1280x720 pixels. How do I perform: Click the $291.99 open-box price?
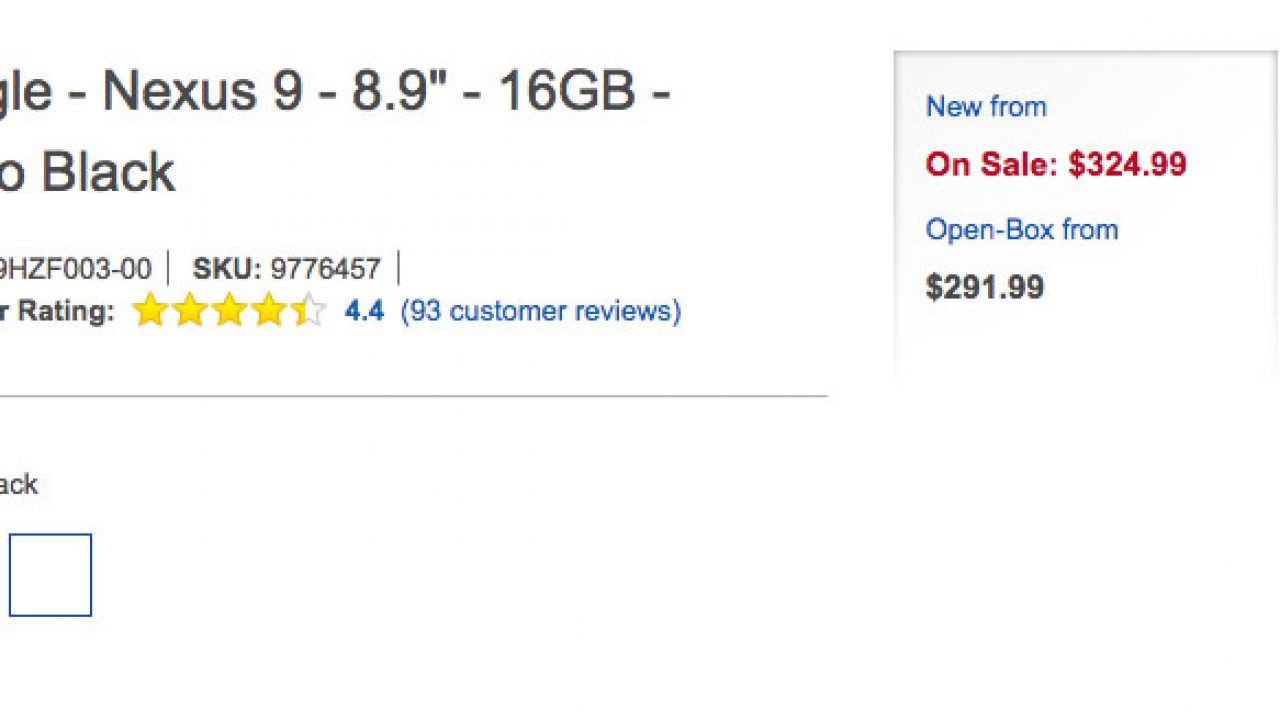985,288
